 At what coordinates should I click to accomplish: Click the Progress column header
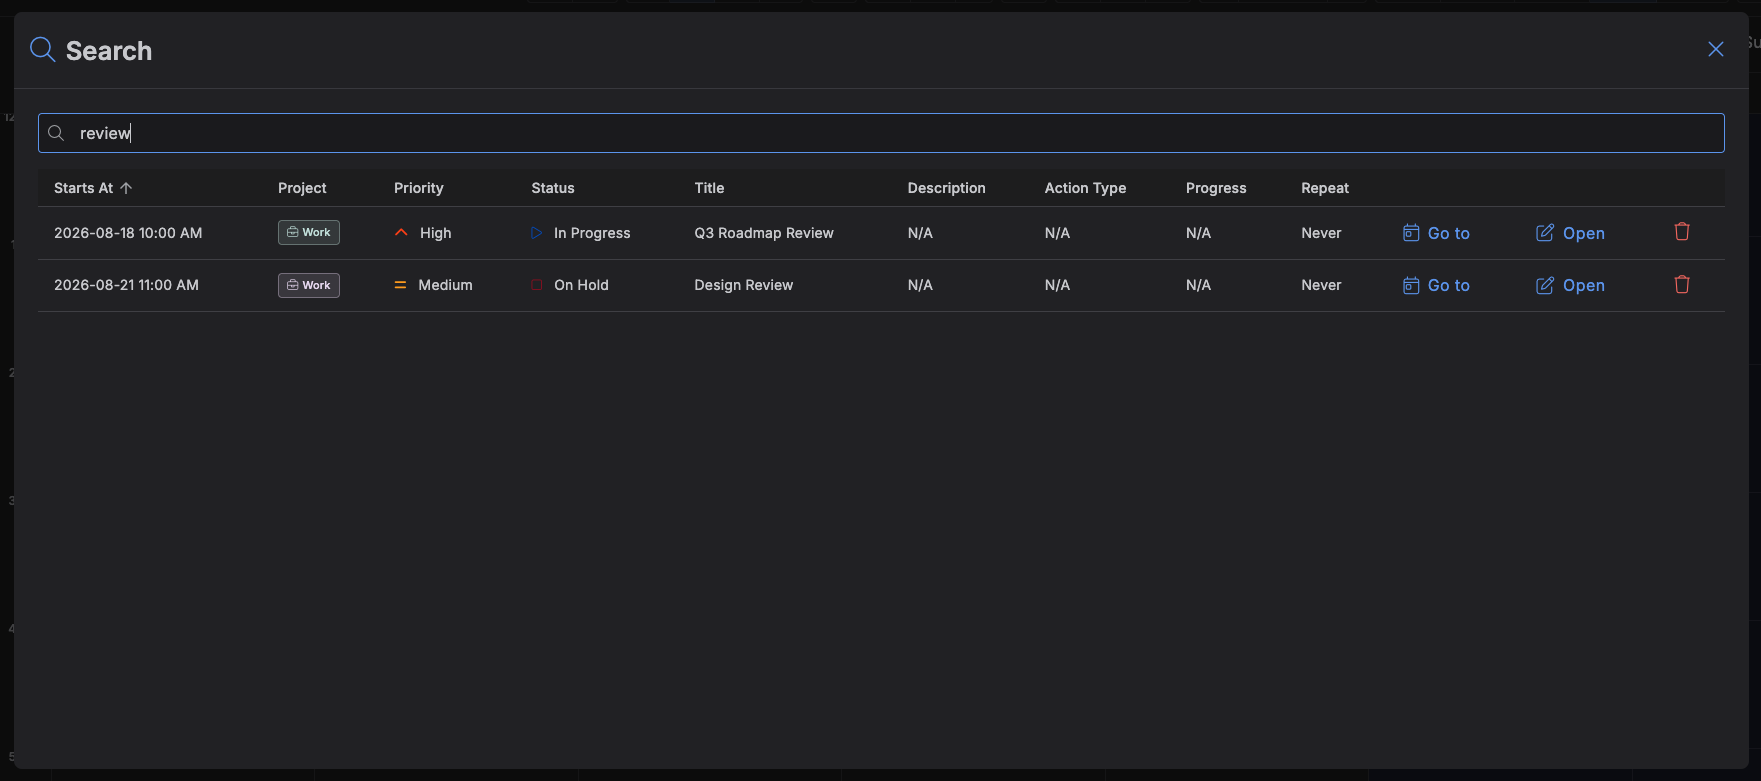click(1216, 188)
